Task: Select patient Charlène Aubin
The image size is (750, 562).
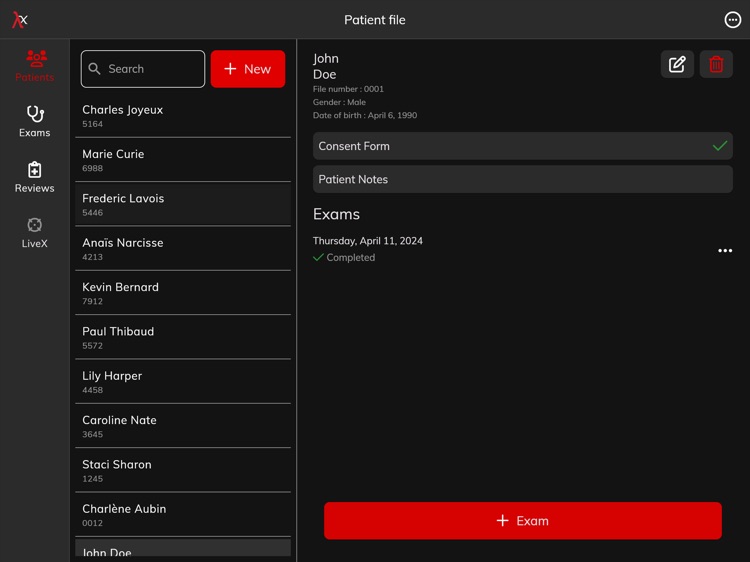Action: pos(183,515)
